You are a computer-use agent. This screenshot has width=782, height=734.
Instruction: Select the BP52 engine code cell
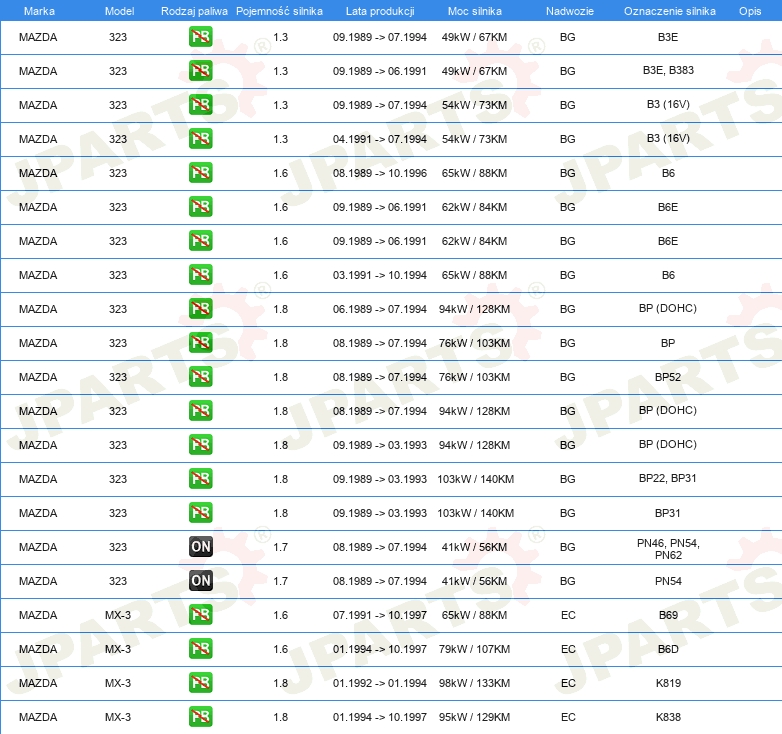coord(668,377)
